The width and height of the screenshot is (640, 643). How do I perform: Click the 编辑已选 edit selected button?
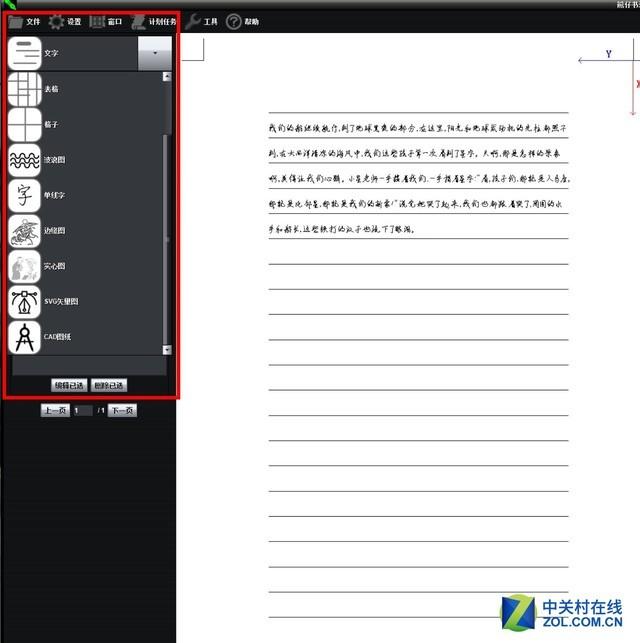coord(69,385)
